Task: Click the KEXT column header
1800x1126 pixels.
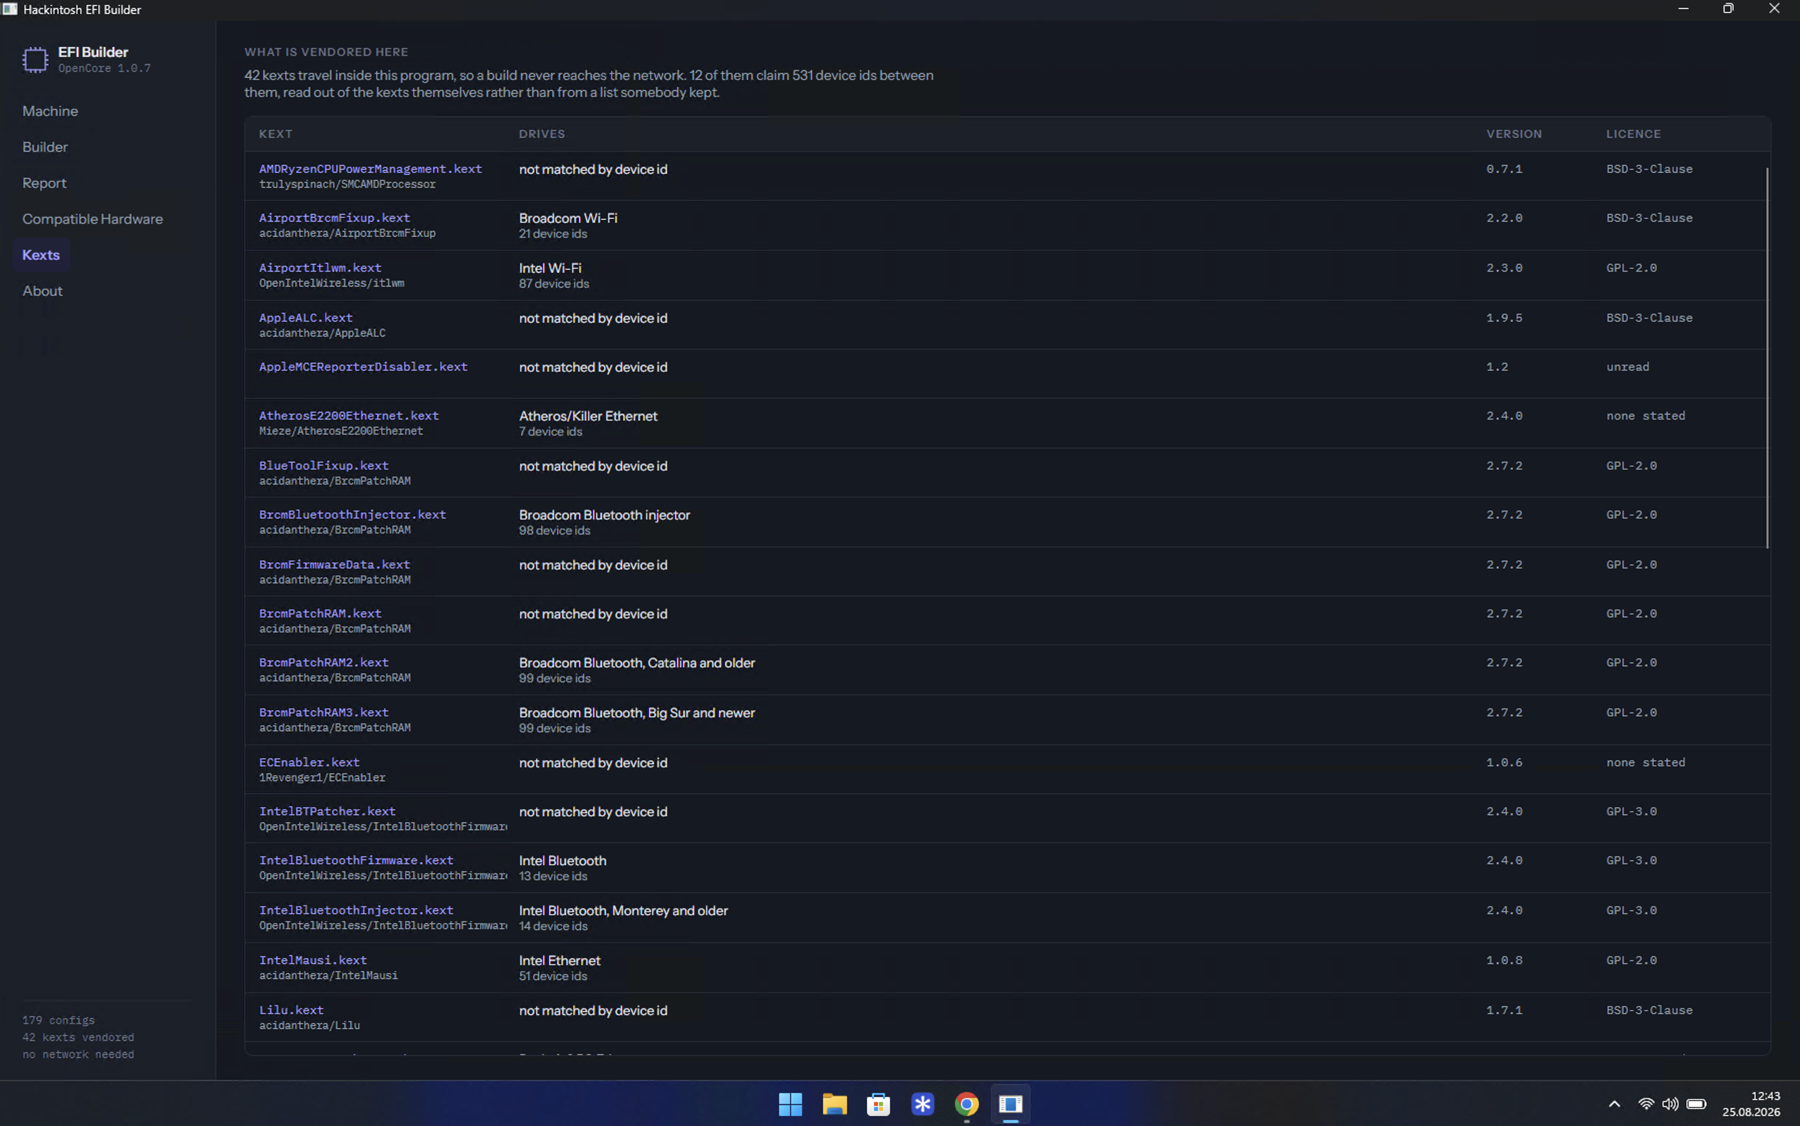Action: click(x=276, y=134)
